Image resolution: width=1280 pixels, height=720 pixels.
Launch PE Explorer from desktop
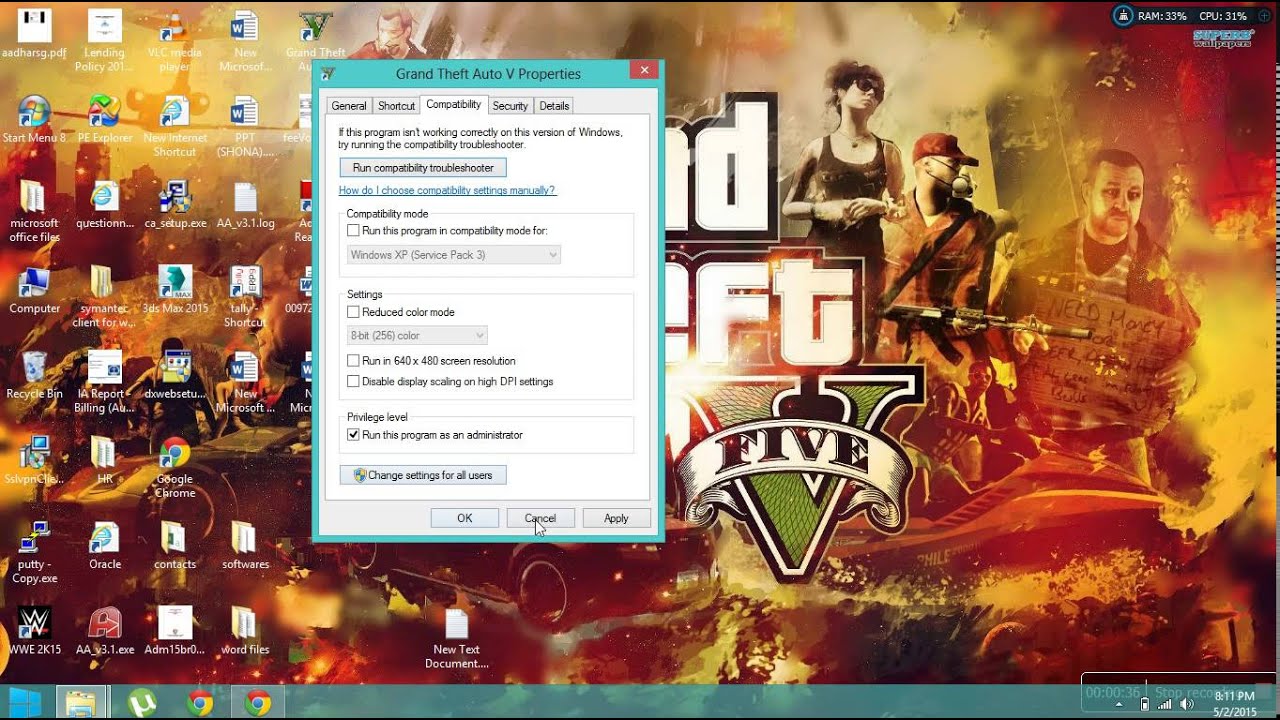click(x=105, y=119)
